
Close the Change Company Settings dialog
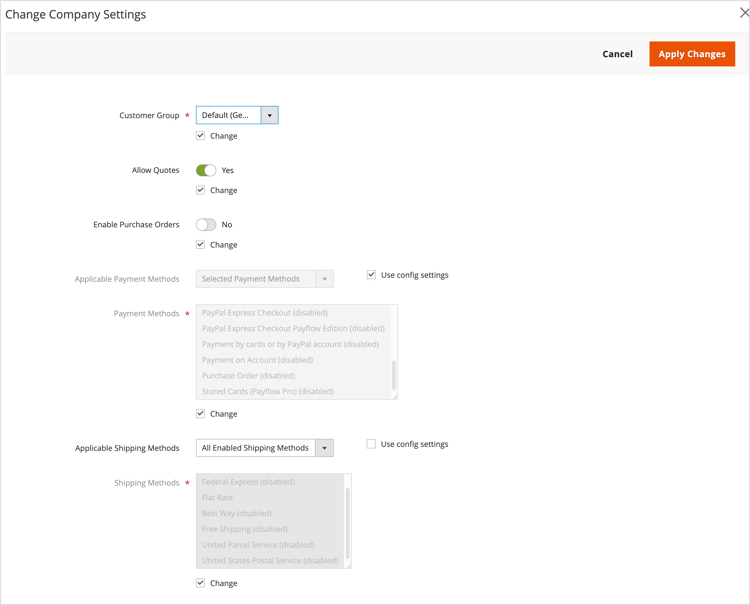click(744, 13)
